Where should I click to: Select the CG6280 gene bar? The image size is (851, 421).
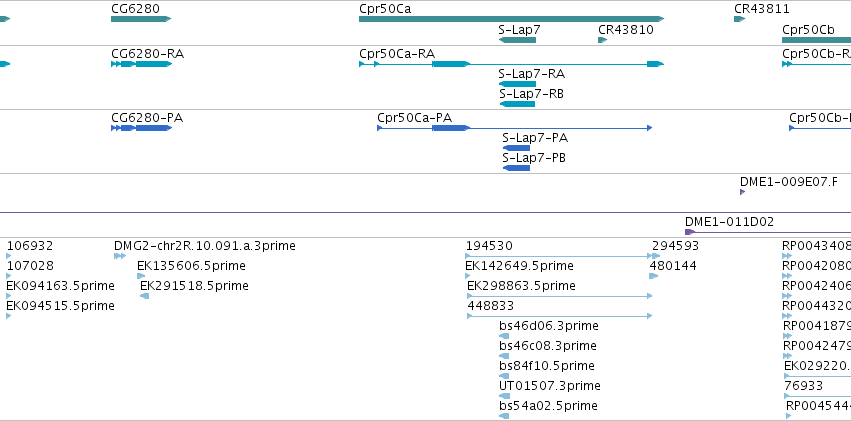141,19
